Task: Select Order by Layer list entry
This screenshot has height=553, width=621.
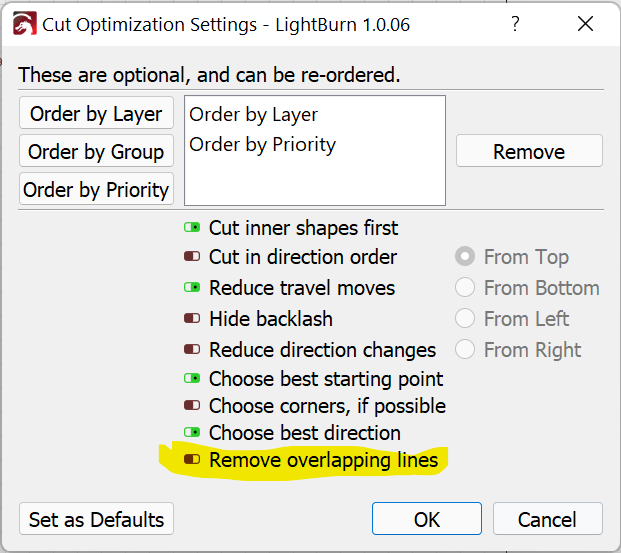Action: [x=253, y=115]
